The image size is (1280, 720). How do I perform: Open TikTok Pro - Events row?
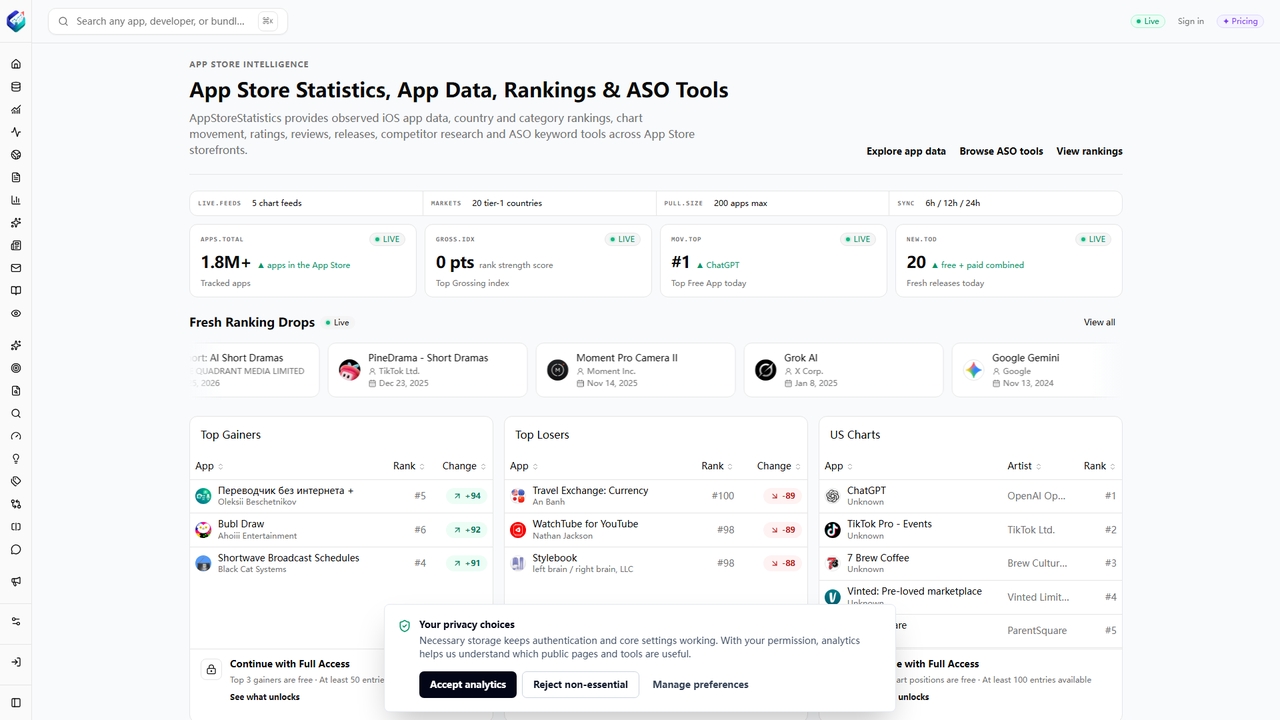coord(970,530)
